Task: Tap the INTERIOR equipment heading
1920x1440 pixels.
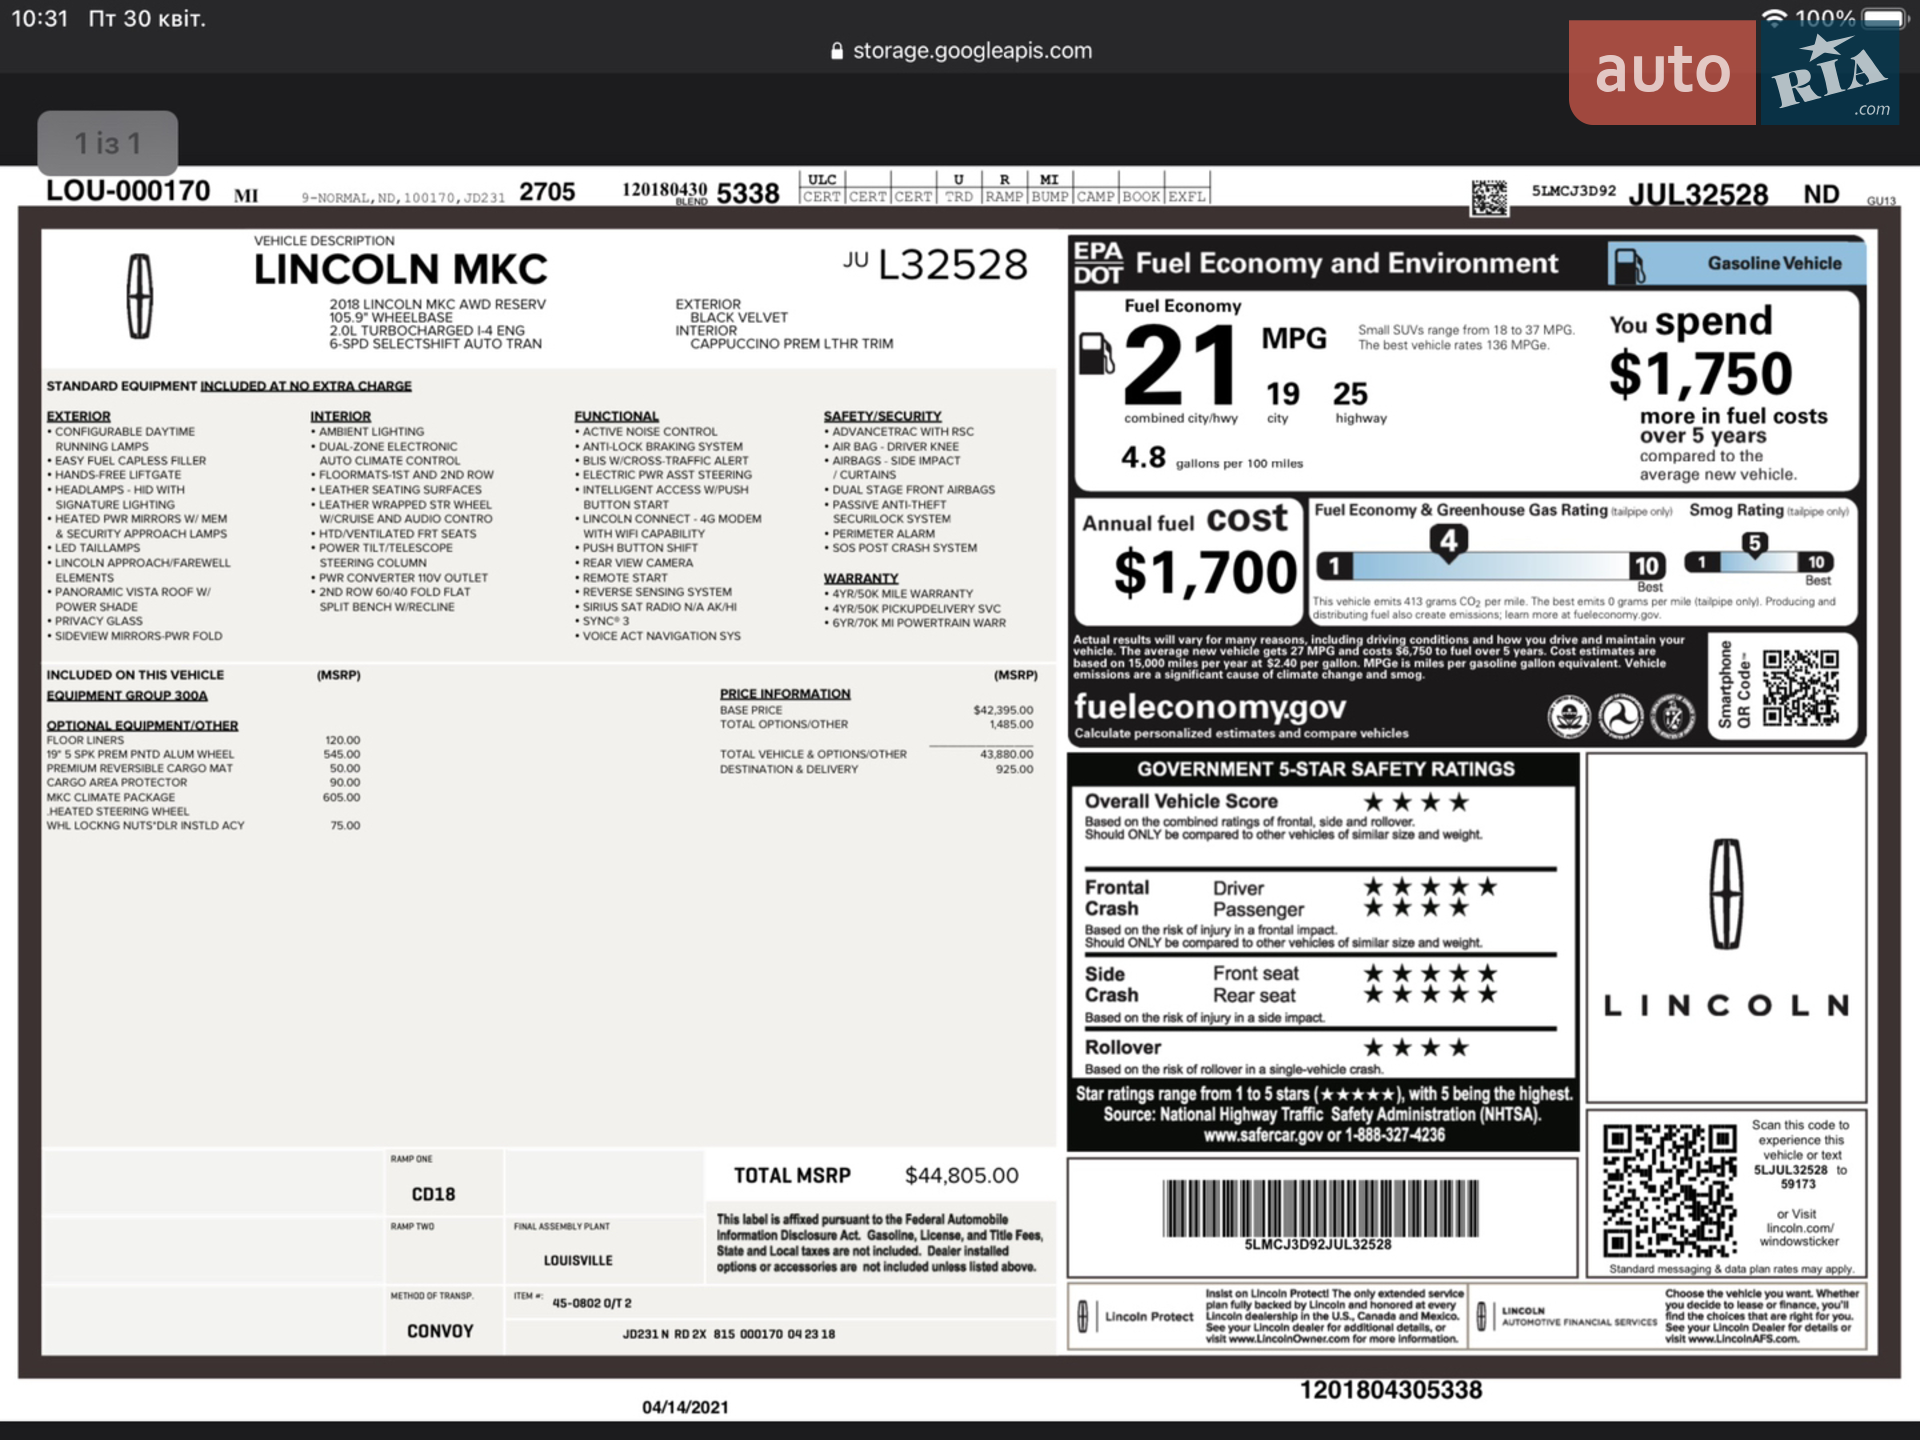Action: 340,416
